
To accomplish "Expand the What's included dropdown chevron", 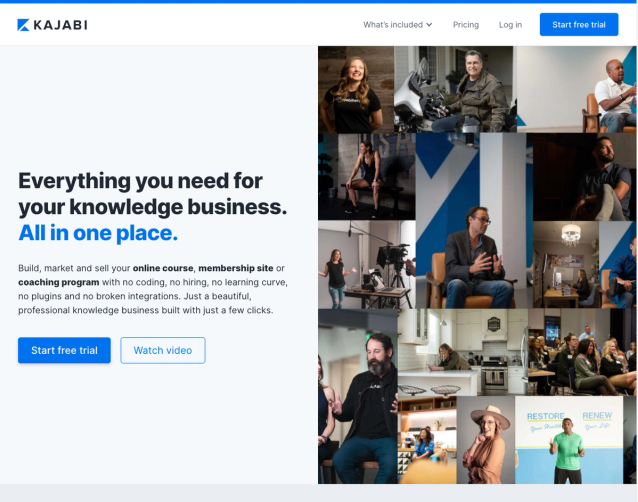I will point(429,25).
